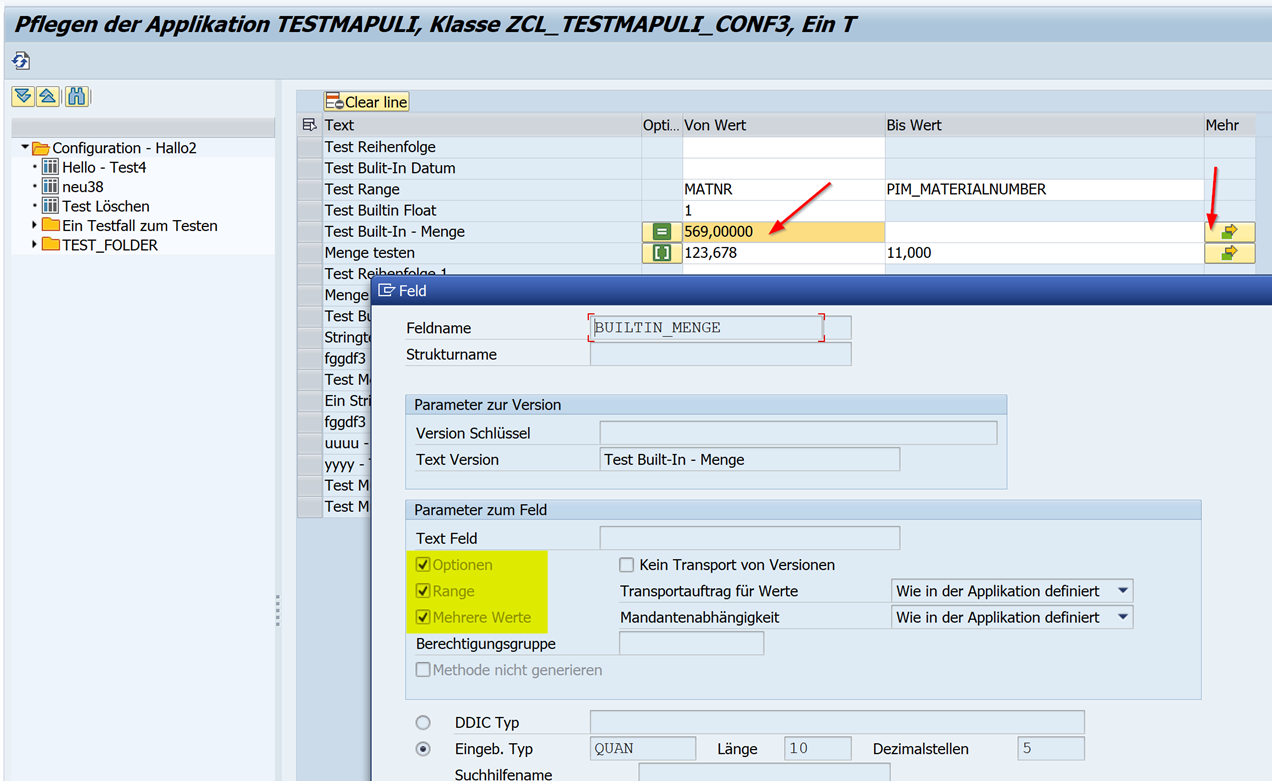Open the Mandantenabhängigkeit dropdown
Screen dimensions: 1272x781
(1123, 617)
